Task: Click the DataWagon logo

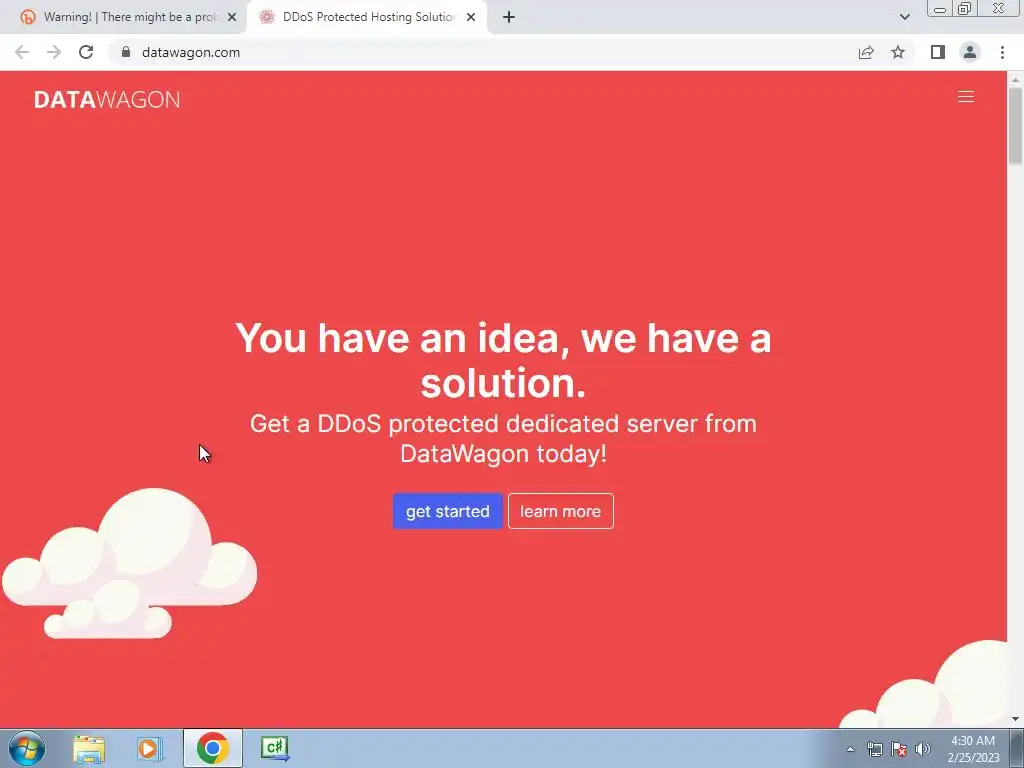Action: 107,99
